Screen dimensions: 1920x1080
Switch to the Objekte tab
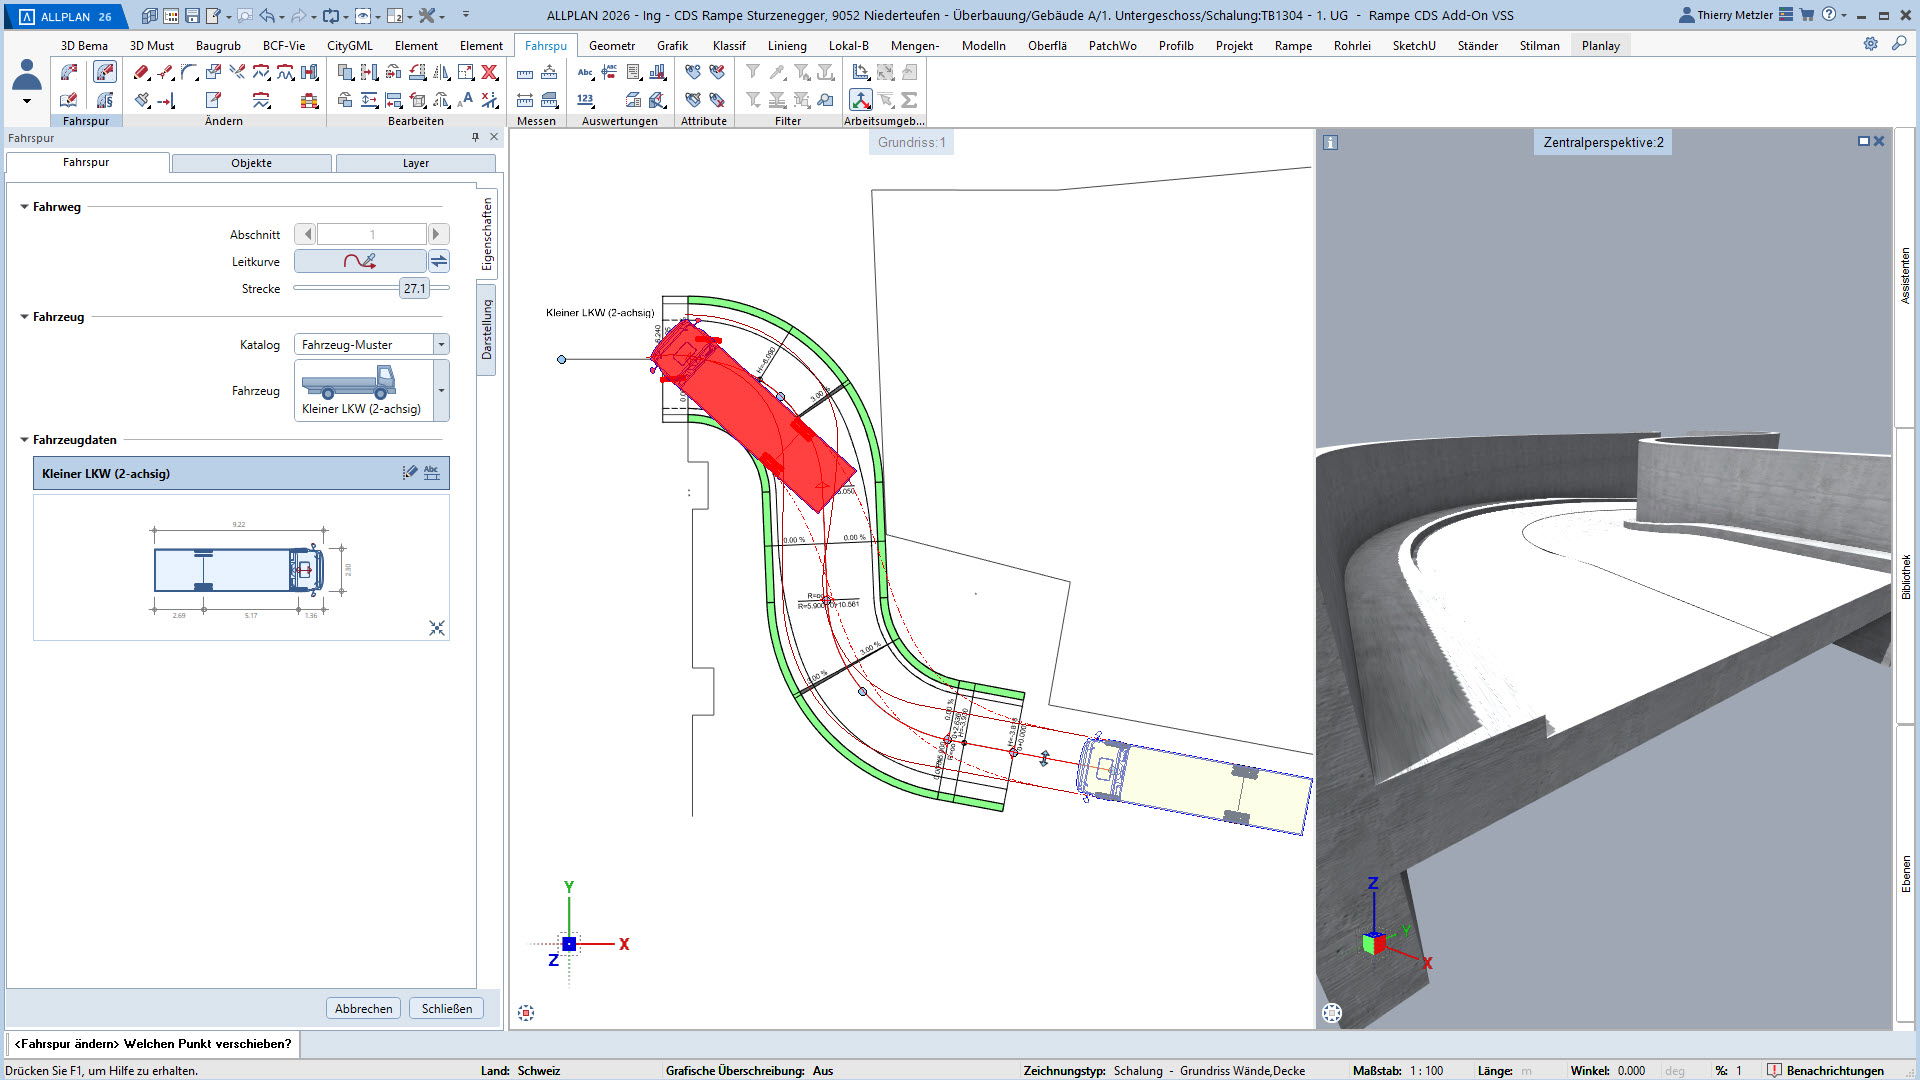pos(251,163)
